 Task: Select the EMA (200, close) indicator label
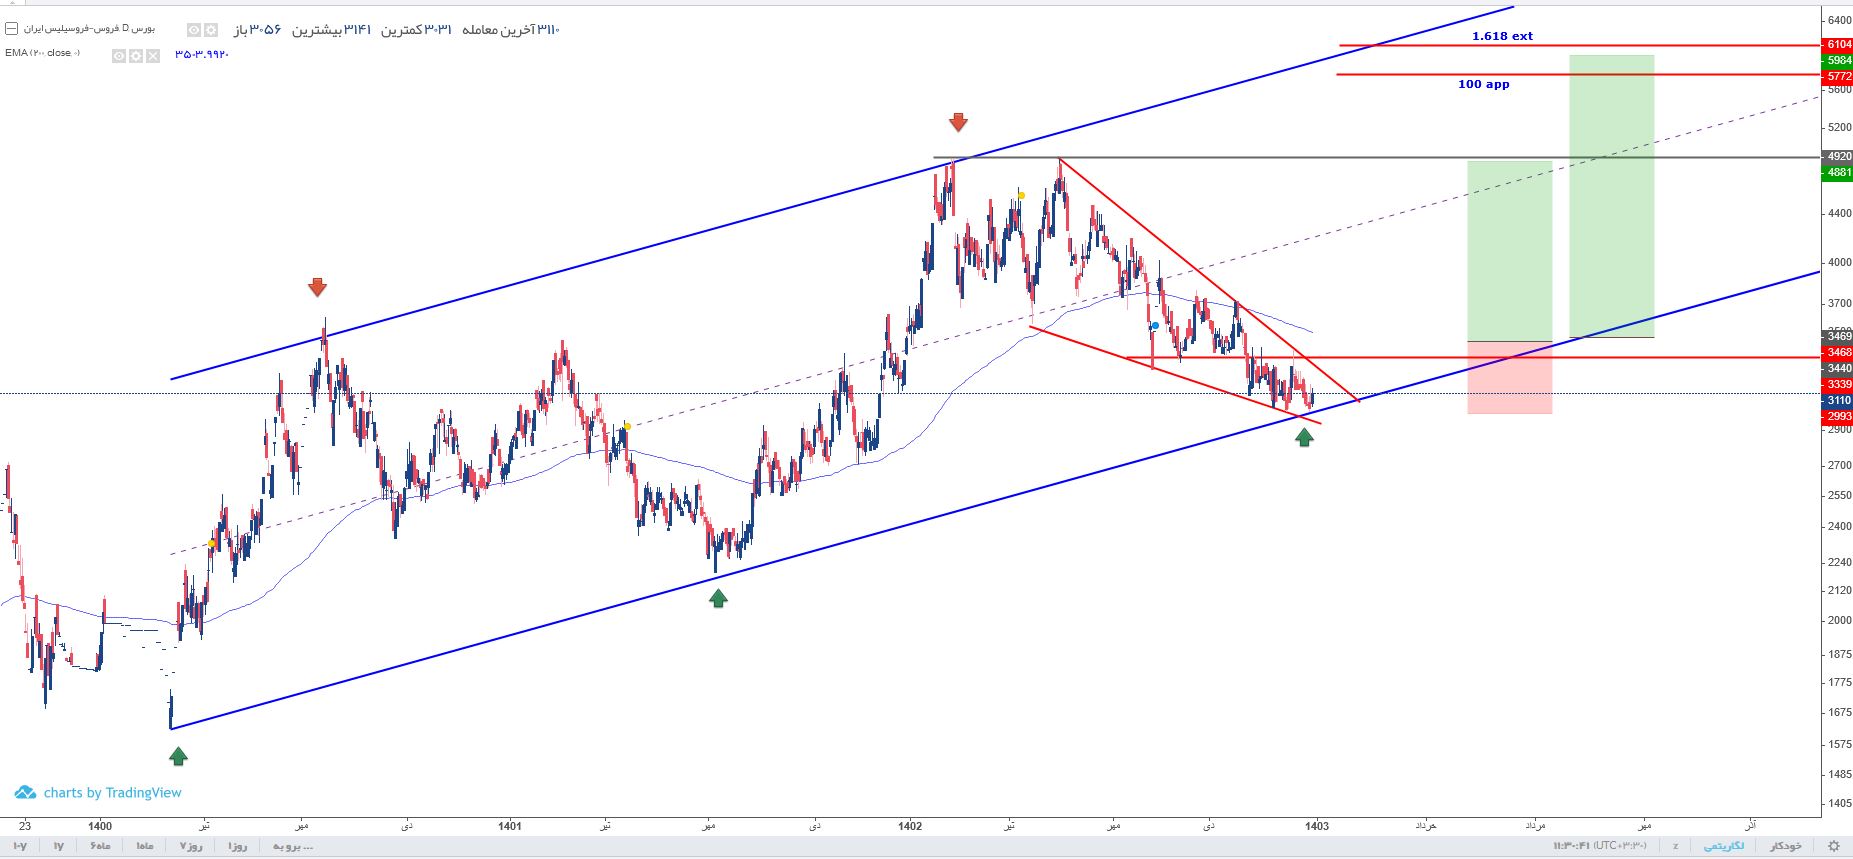(x=42, y=53)
